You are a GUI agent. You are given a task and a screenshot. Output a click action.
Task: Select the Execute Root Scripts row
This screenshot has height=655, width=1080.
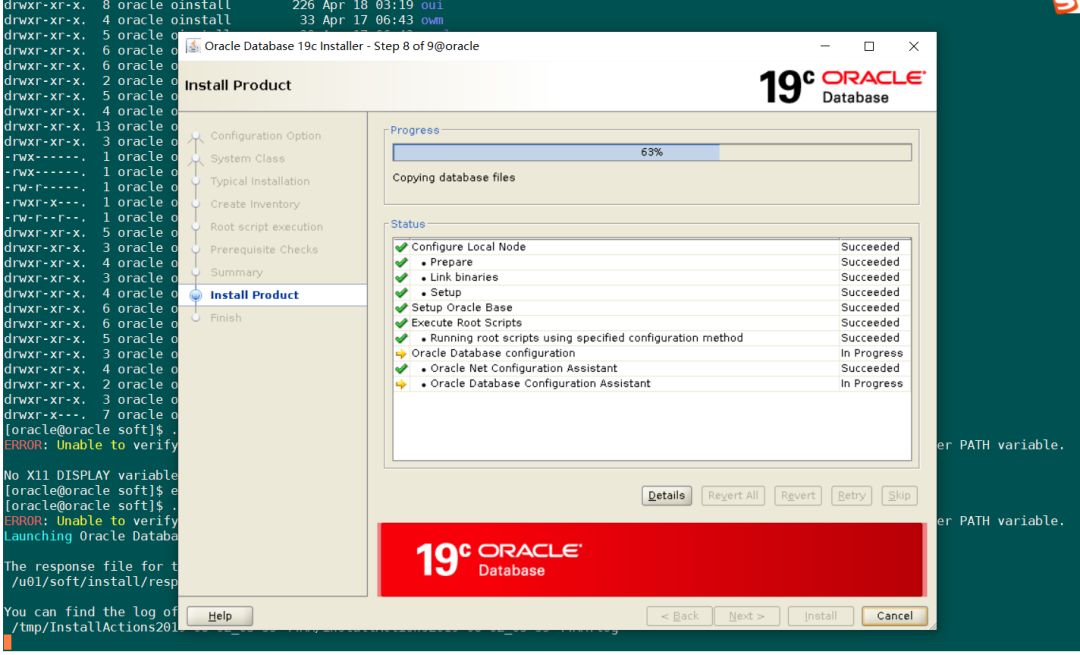(x=652, y=322)
